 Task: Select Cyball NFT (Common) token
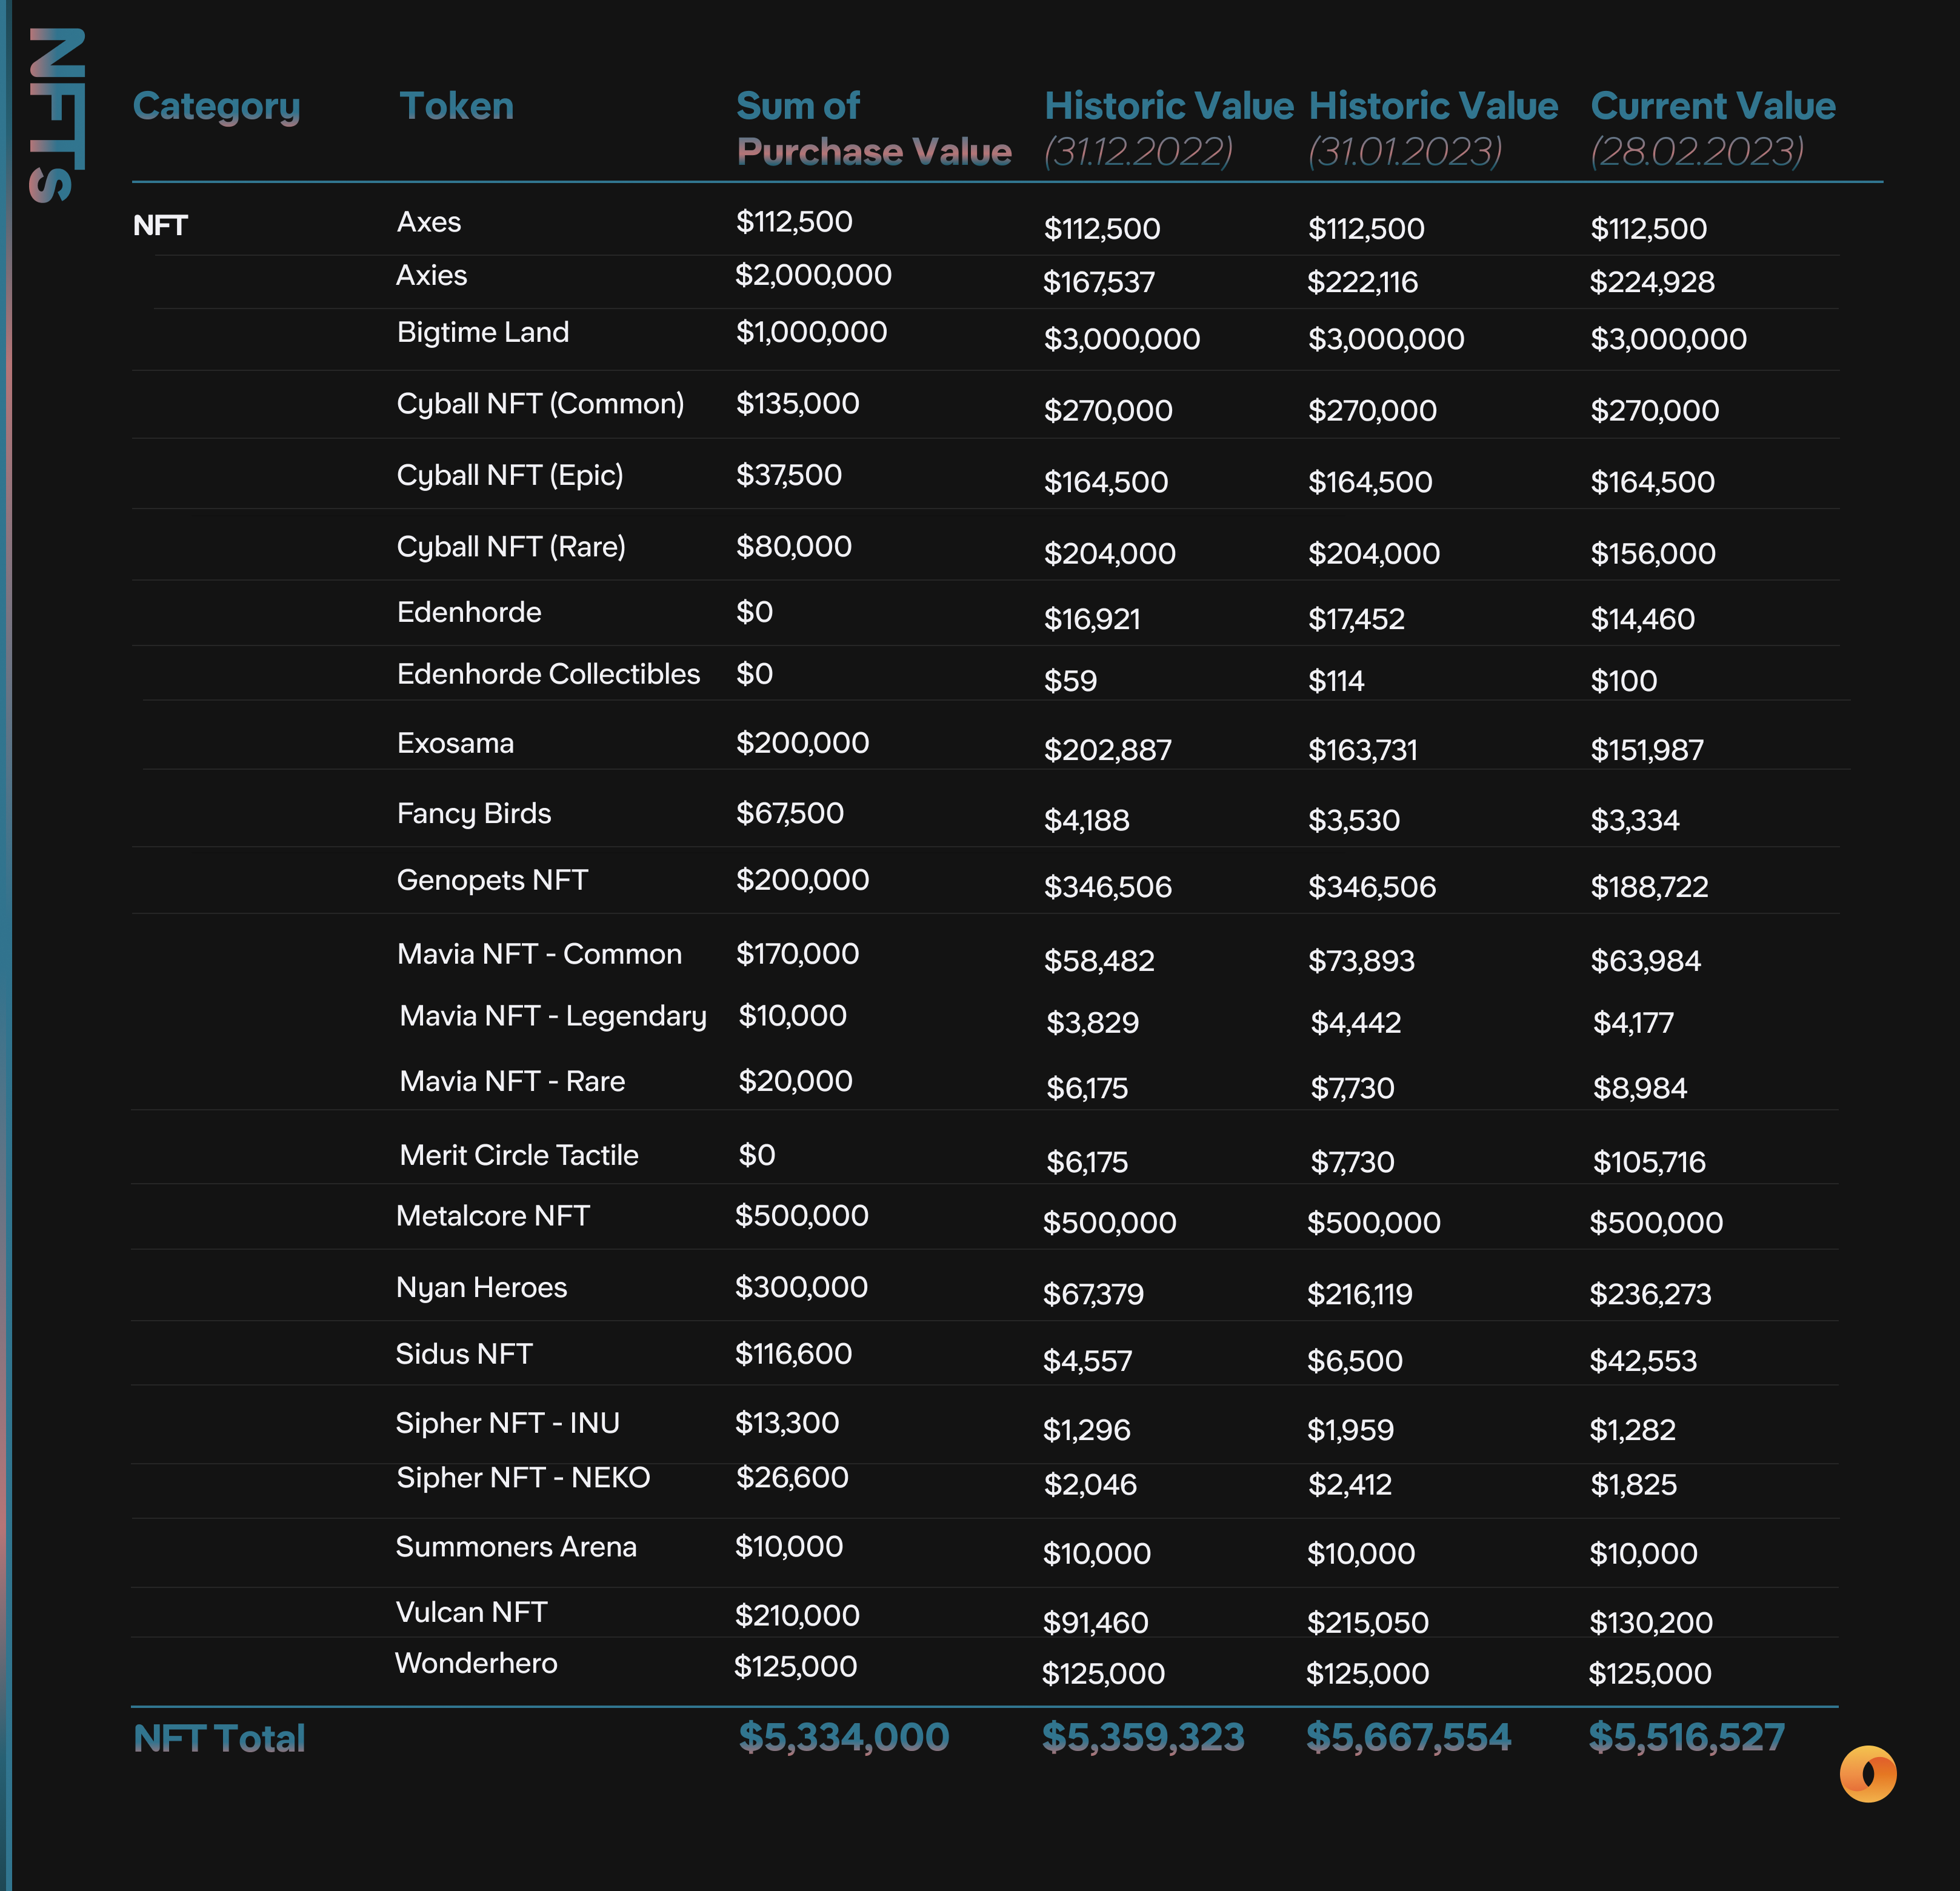(x=540, y=404)
